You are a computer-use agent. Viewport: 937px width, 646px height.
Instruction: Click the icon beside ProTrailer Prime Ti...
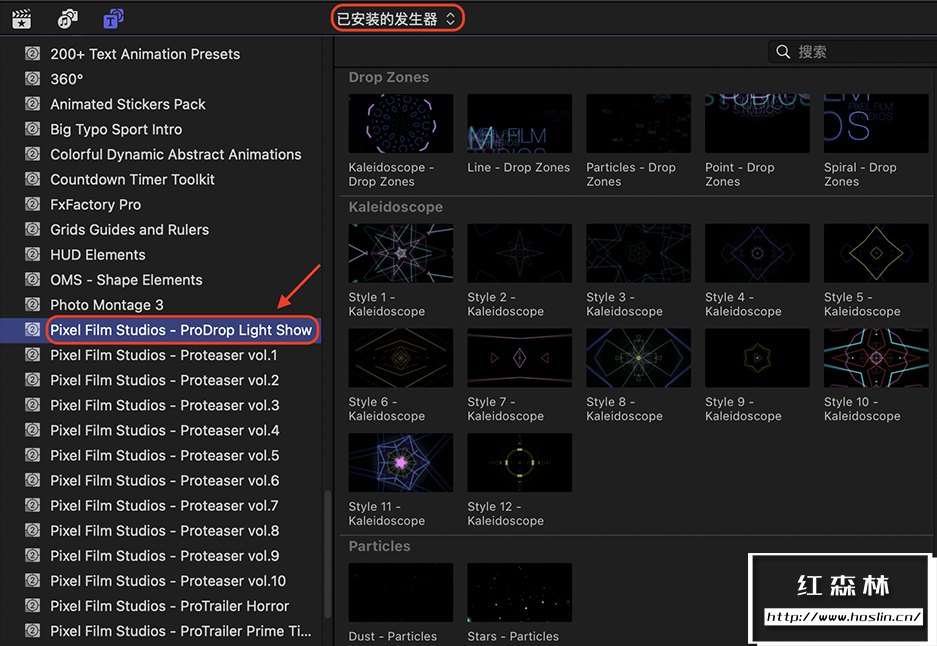tap(32, 631)
